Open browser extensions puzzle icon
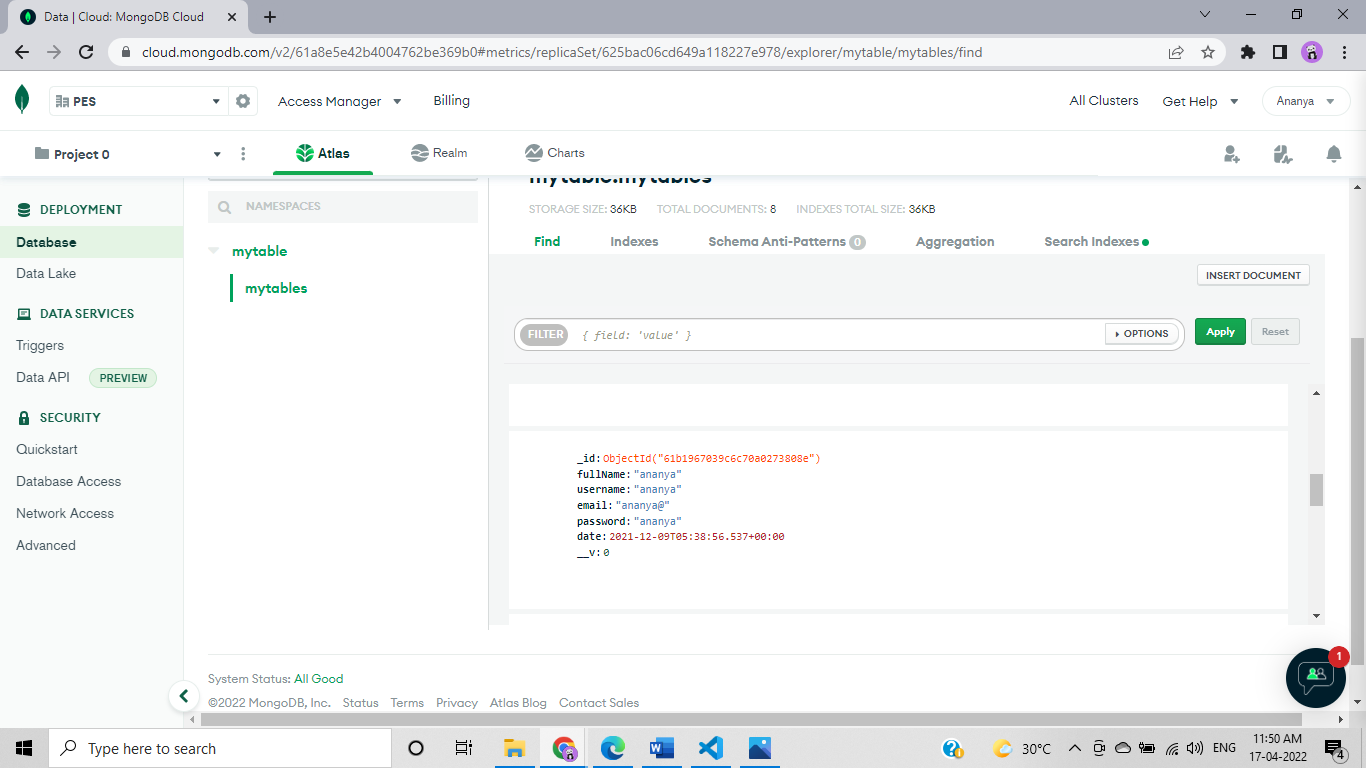This screenshot has height=768, width=1366. click(x=1247, y=52)
